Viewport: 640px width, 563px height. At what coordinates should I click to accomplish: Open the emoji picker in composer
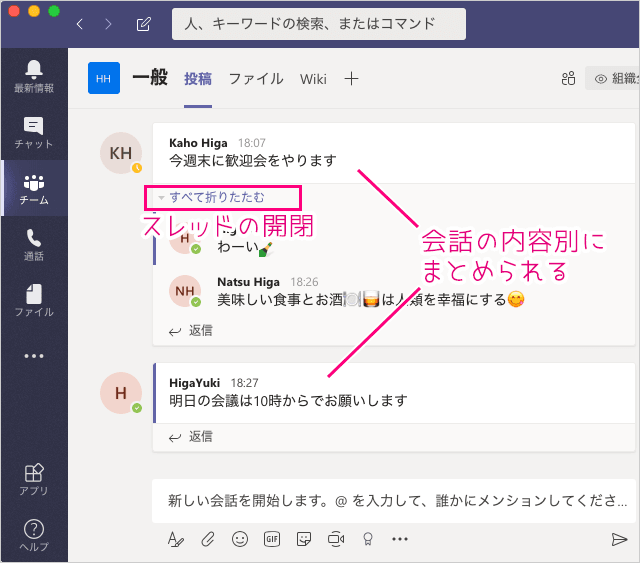pos(240,539)
